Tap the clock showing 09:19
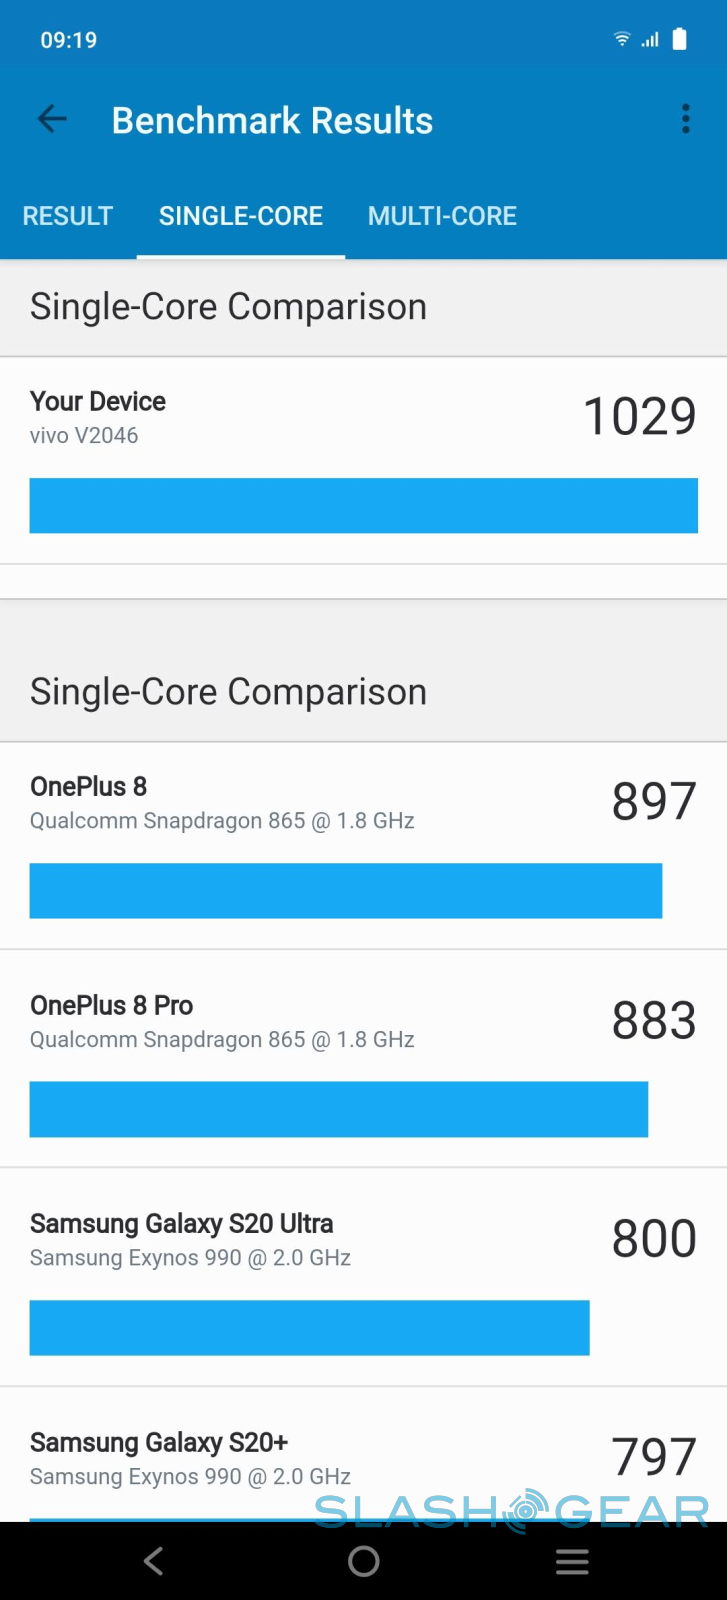This screenshot has height=1600, width=727. tap(68, 40)
